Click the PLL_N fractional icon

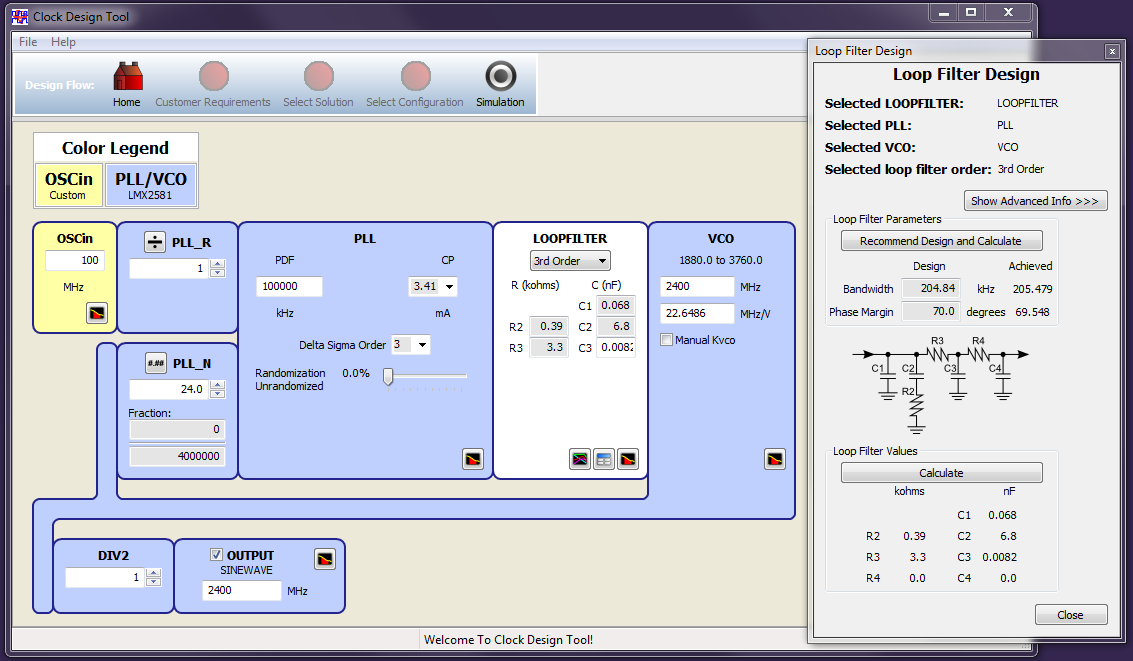(x=156, y=363)
